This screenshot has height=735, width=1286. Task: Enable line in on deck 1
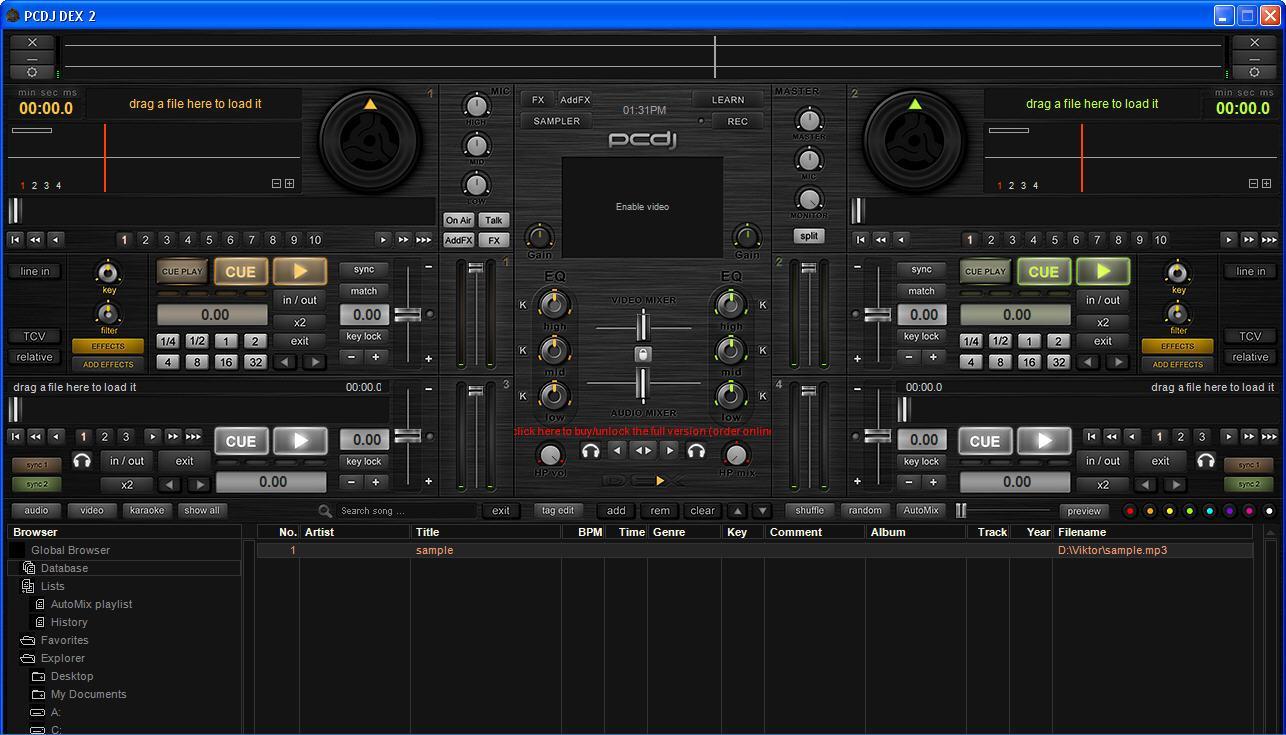(35, 272)
